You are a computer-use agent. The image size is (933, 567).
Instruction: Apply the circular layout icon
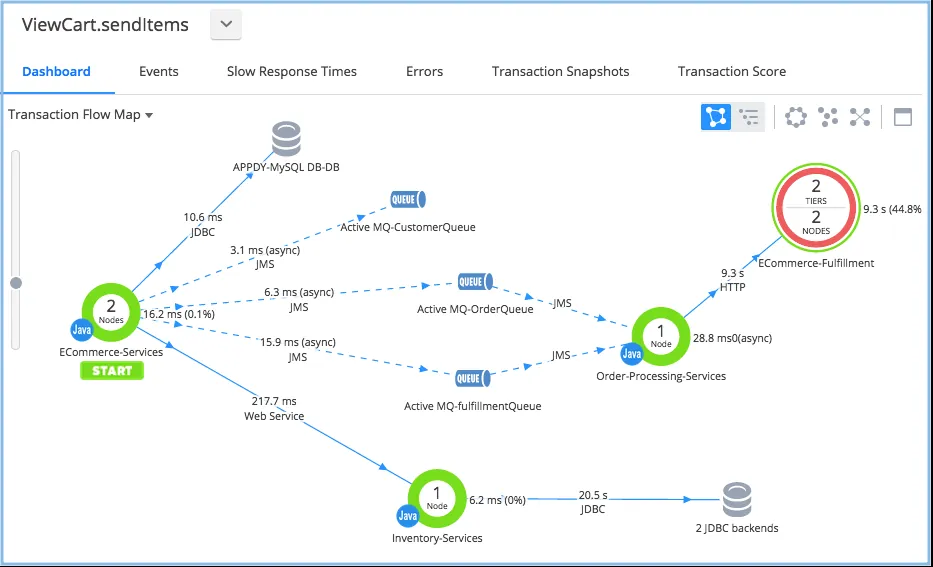point(796,117)
